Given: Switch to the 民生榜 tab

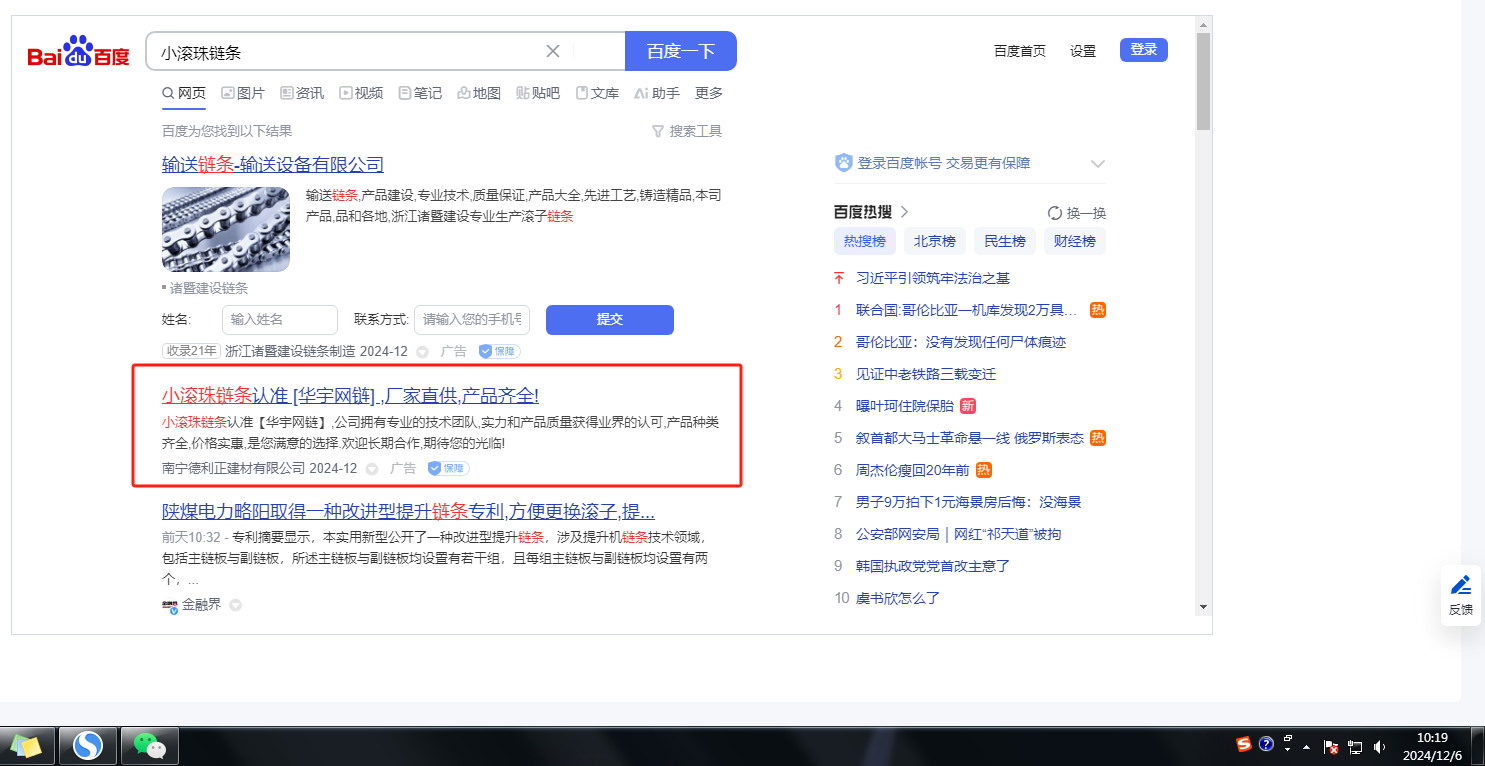Looking at the screenshot, I should (1005, 241).
